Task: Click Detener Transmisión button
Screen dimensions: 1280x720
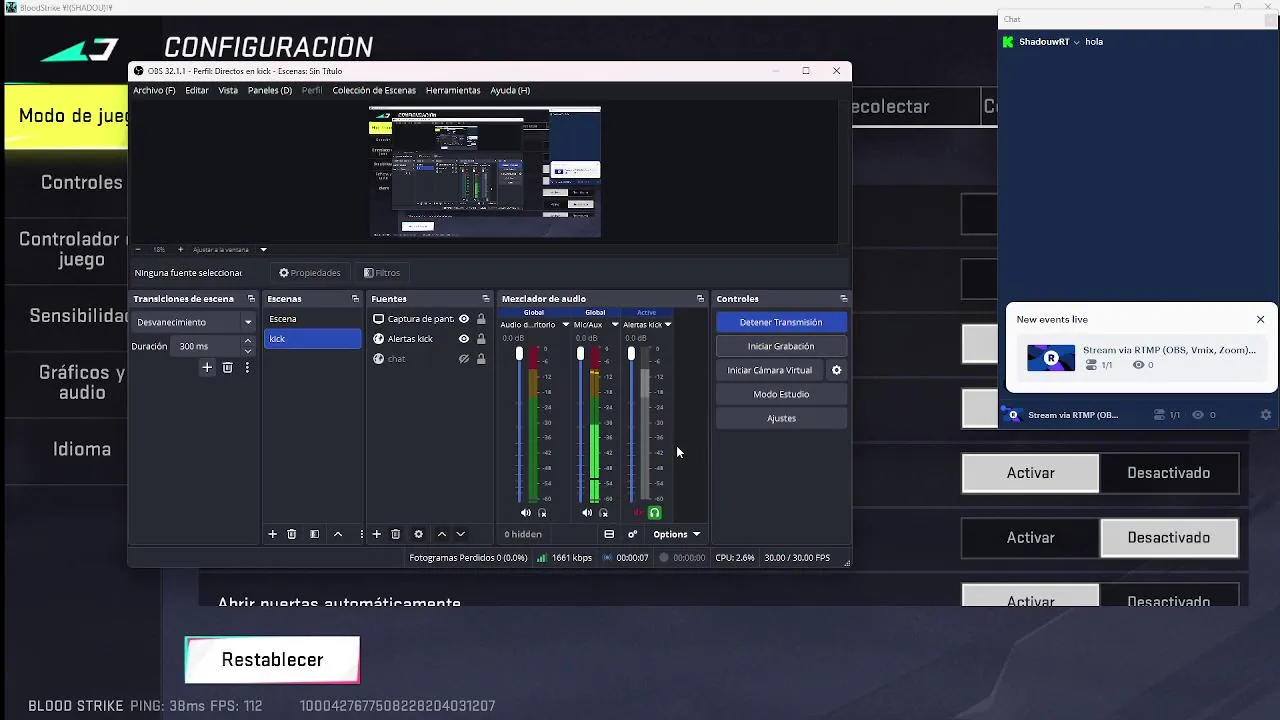Action: click(x=781, y=322)
